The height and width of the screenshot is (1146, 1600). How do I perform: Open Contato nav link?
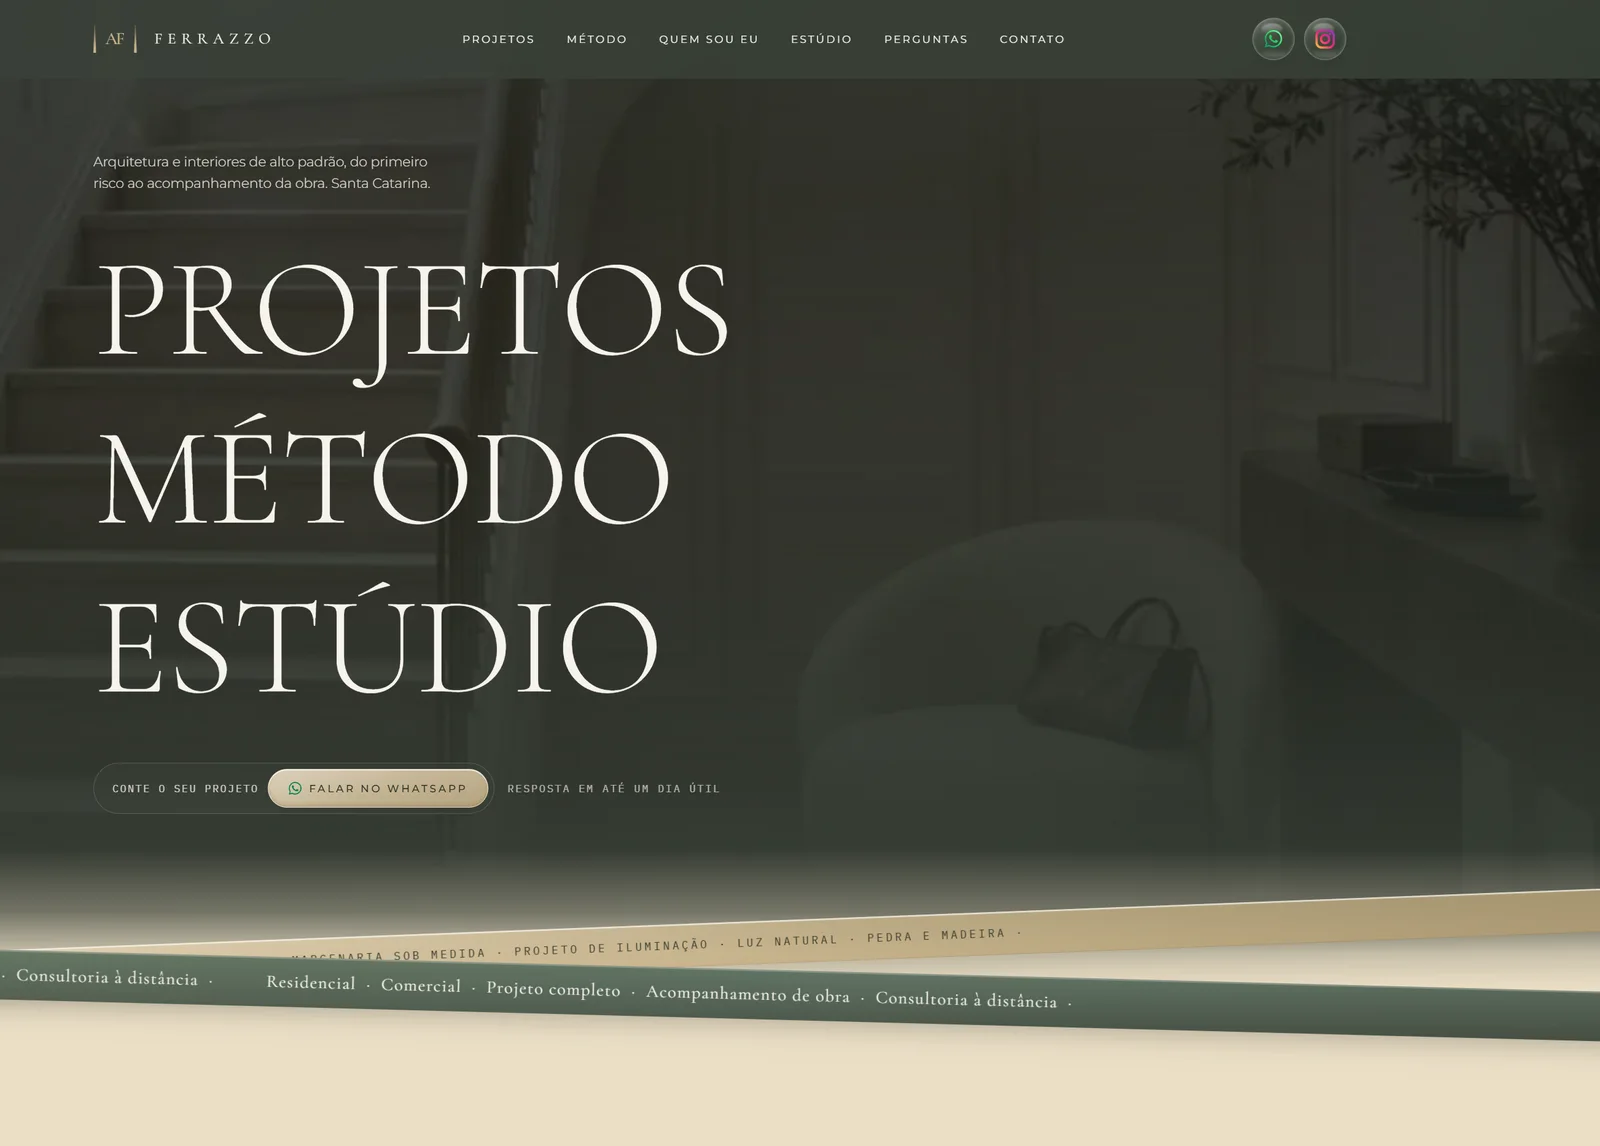(x=1032, y=39)
